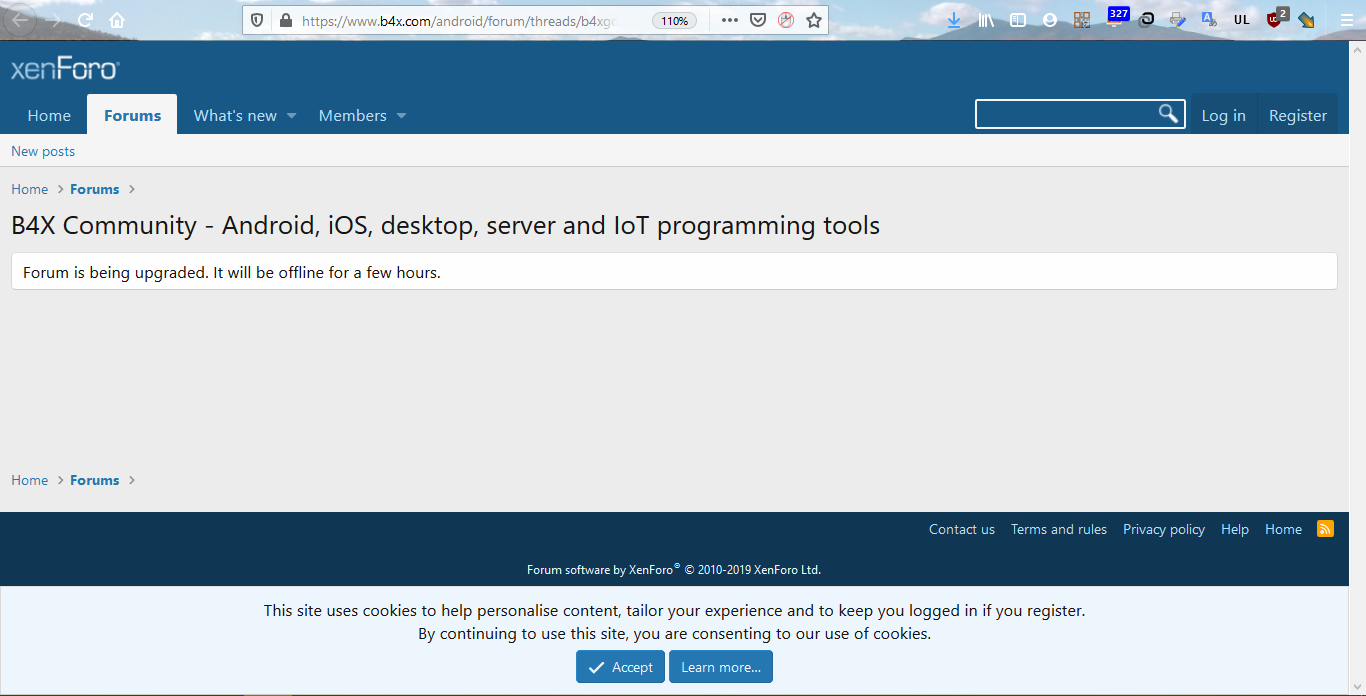Open page actions three-dot menu
Image resolution: width=1366 pixels, height=696 pixels.
pos(730,20)
